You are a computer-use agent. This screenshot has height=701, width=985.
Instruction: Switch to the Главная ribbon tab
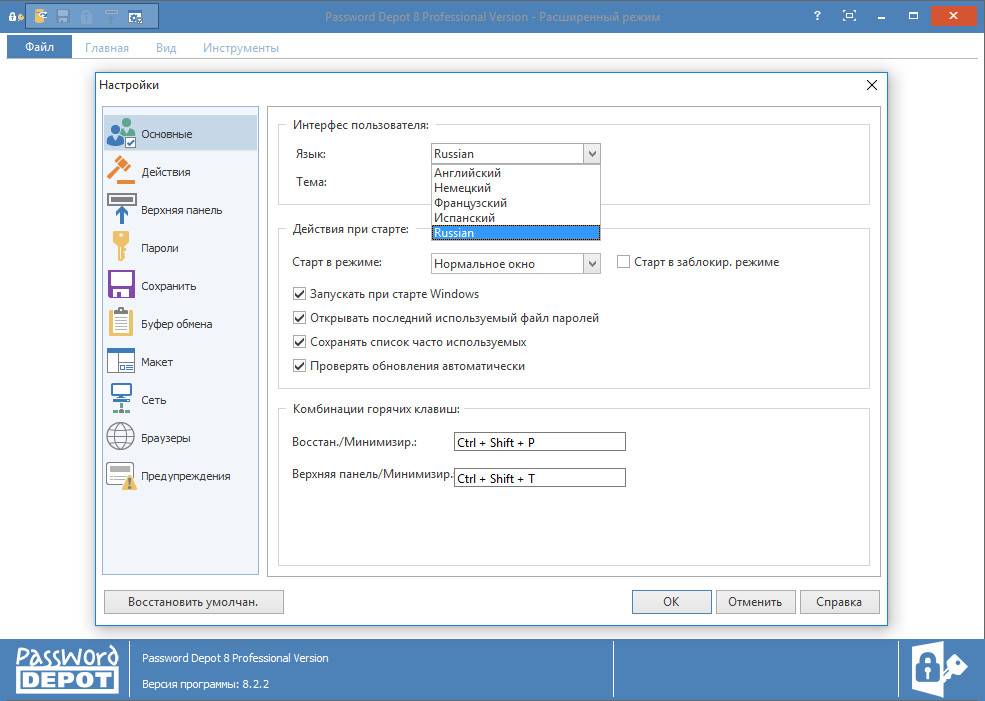107,48
